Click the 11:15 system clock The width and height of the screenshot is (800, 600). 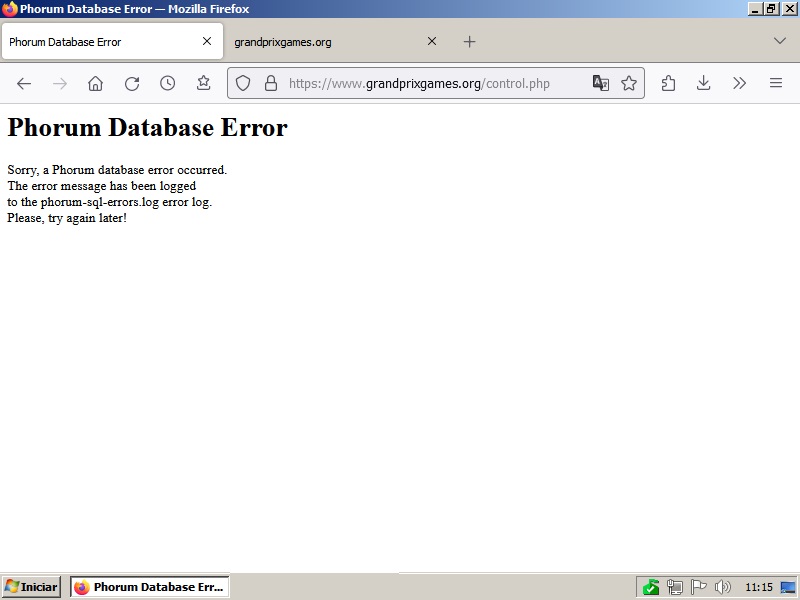click(x=759, y=587)
